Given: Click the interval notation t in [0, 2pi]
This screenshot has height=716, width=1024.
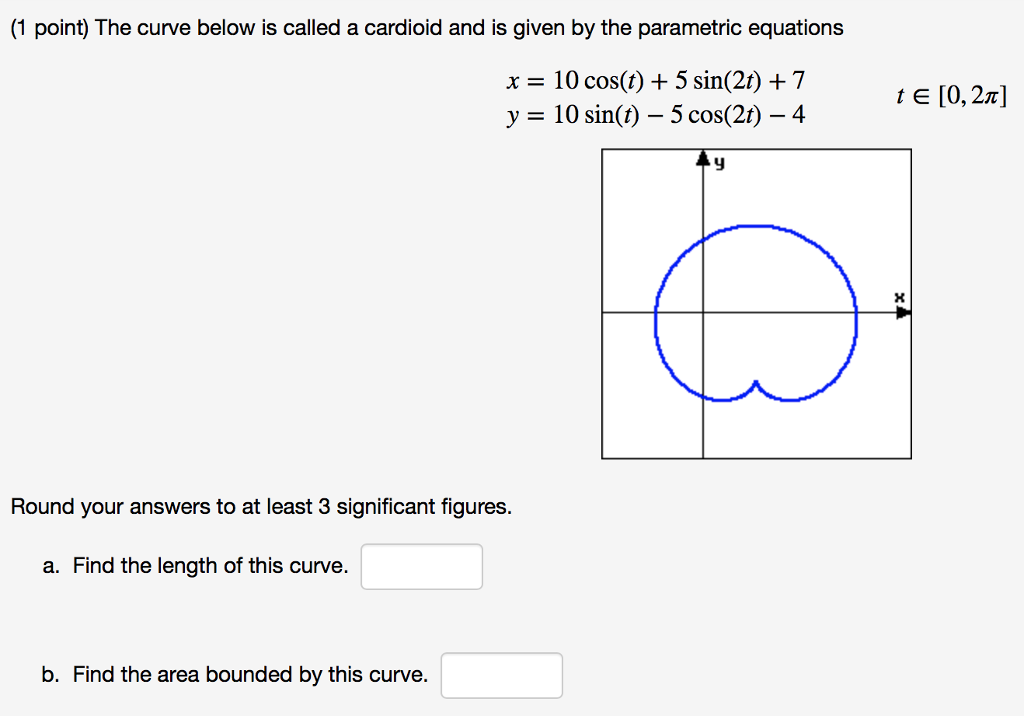Looking at the screenshot, I should [x=950, y=96].
